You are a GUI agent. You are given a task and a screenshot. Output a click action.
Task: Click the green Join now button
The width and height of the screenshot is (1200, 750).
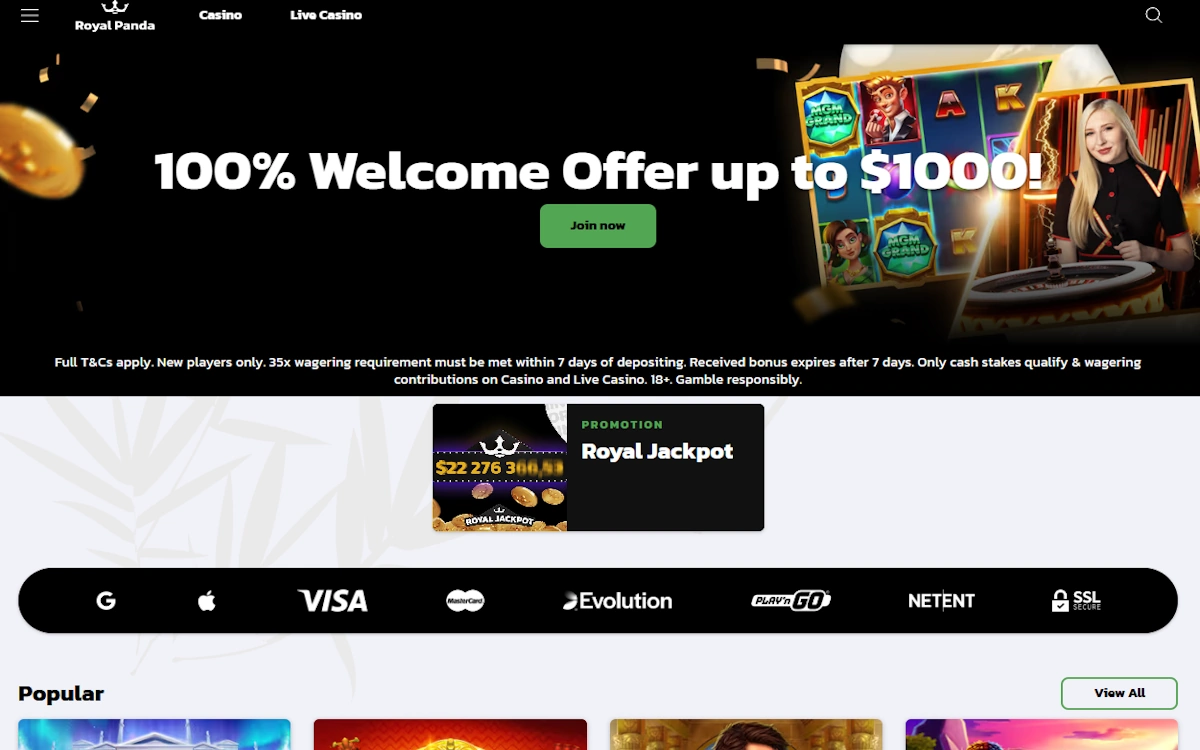598,226
